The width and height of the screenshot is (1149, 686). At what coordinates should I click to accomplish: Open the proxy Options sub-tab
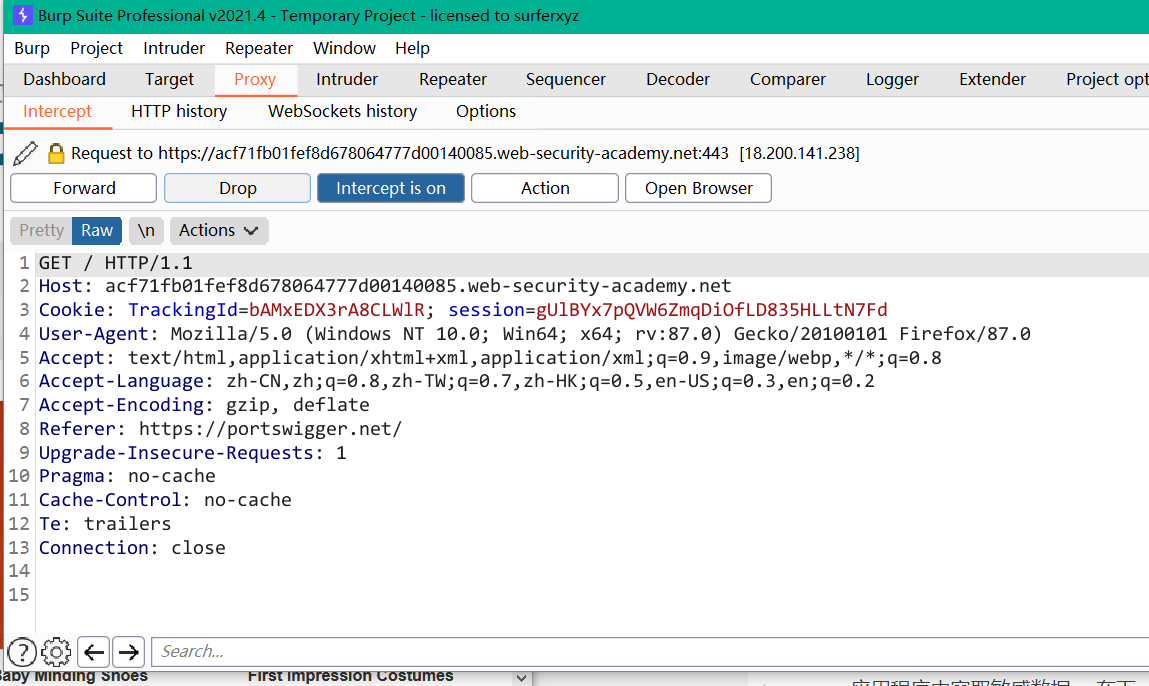[486, 111]
